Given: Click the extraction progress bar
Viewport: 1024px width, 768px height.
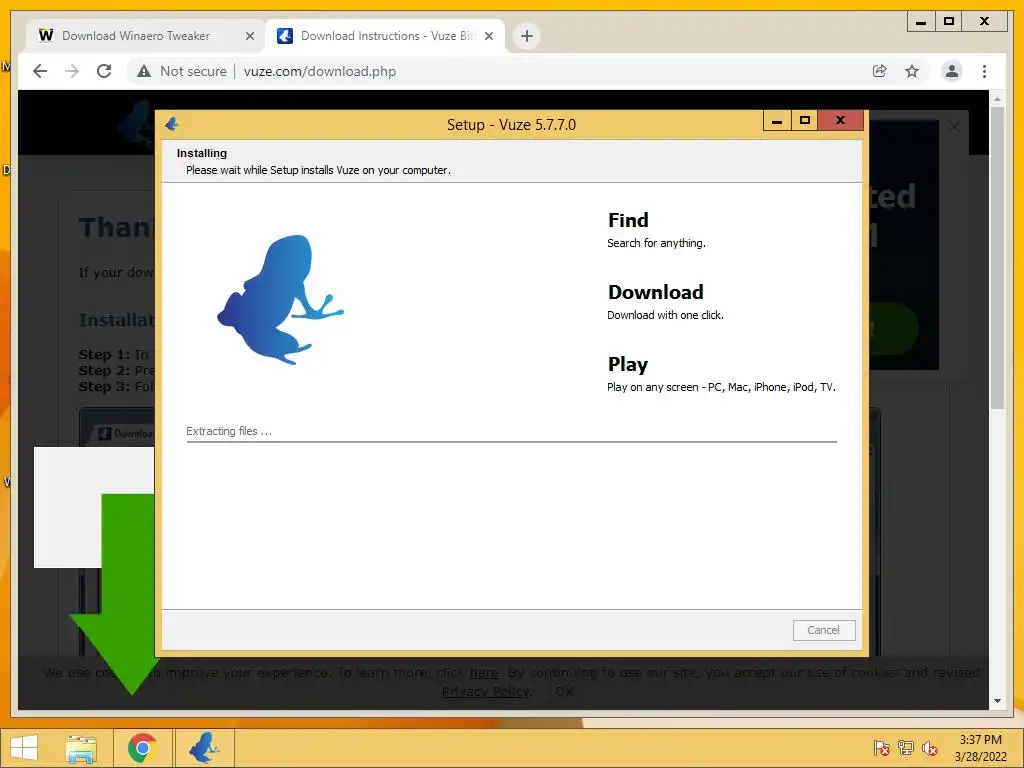Looking at the screenshot, I should pos(511,442).
